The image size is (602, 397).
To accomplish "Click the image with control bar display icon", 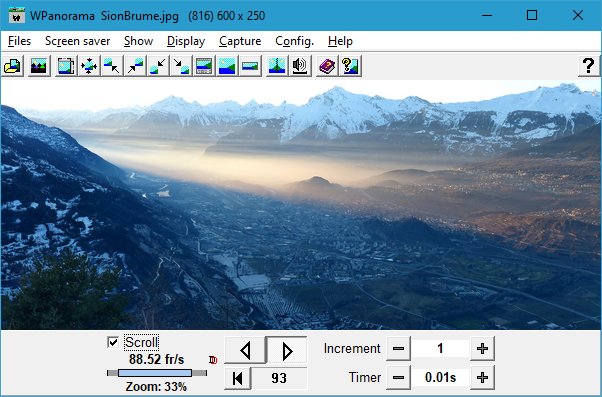I will click(204, 66).
